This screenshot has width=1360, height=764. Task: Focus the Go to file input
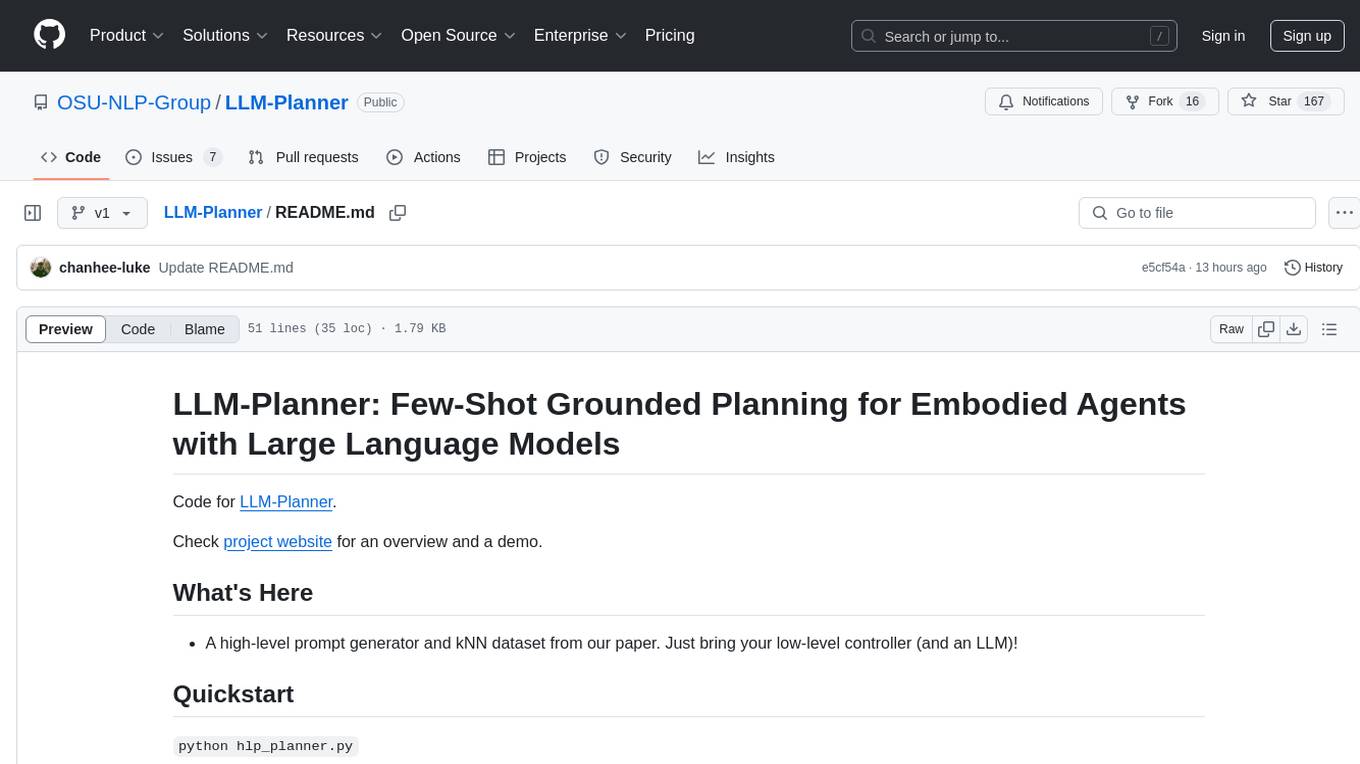pos(1197,213)
